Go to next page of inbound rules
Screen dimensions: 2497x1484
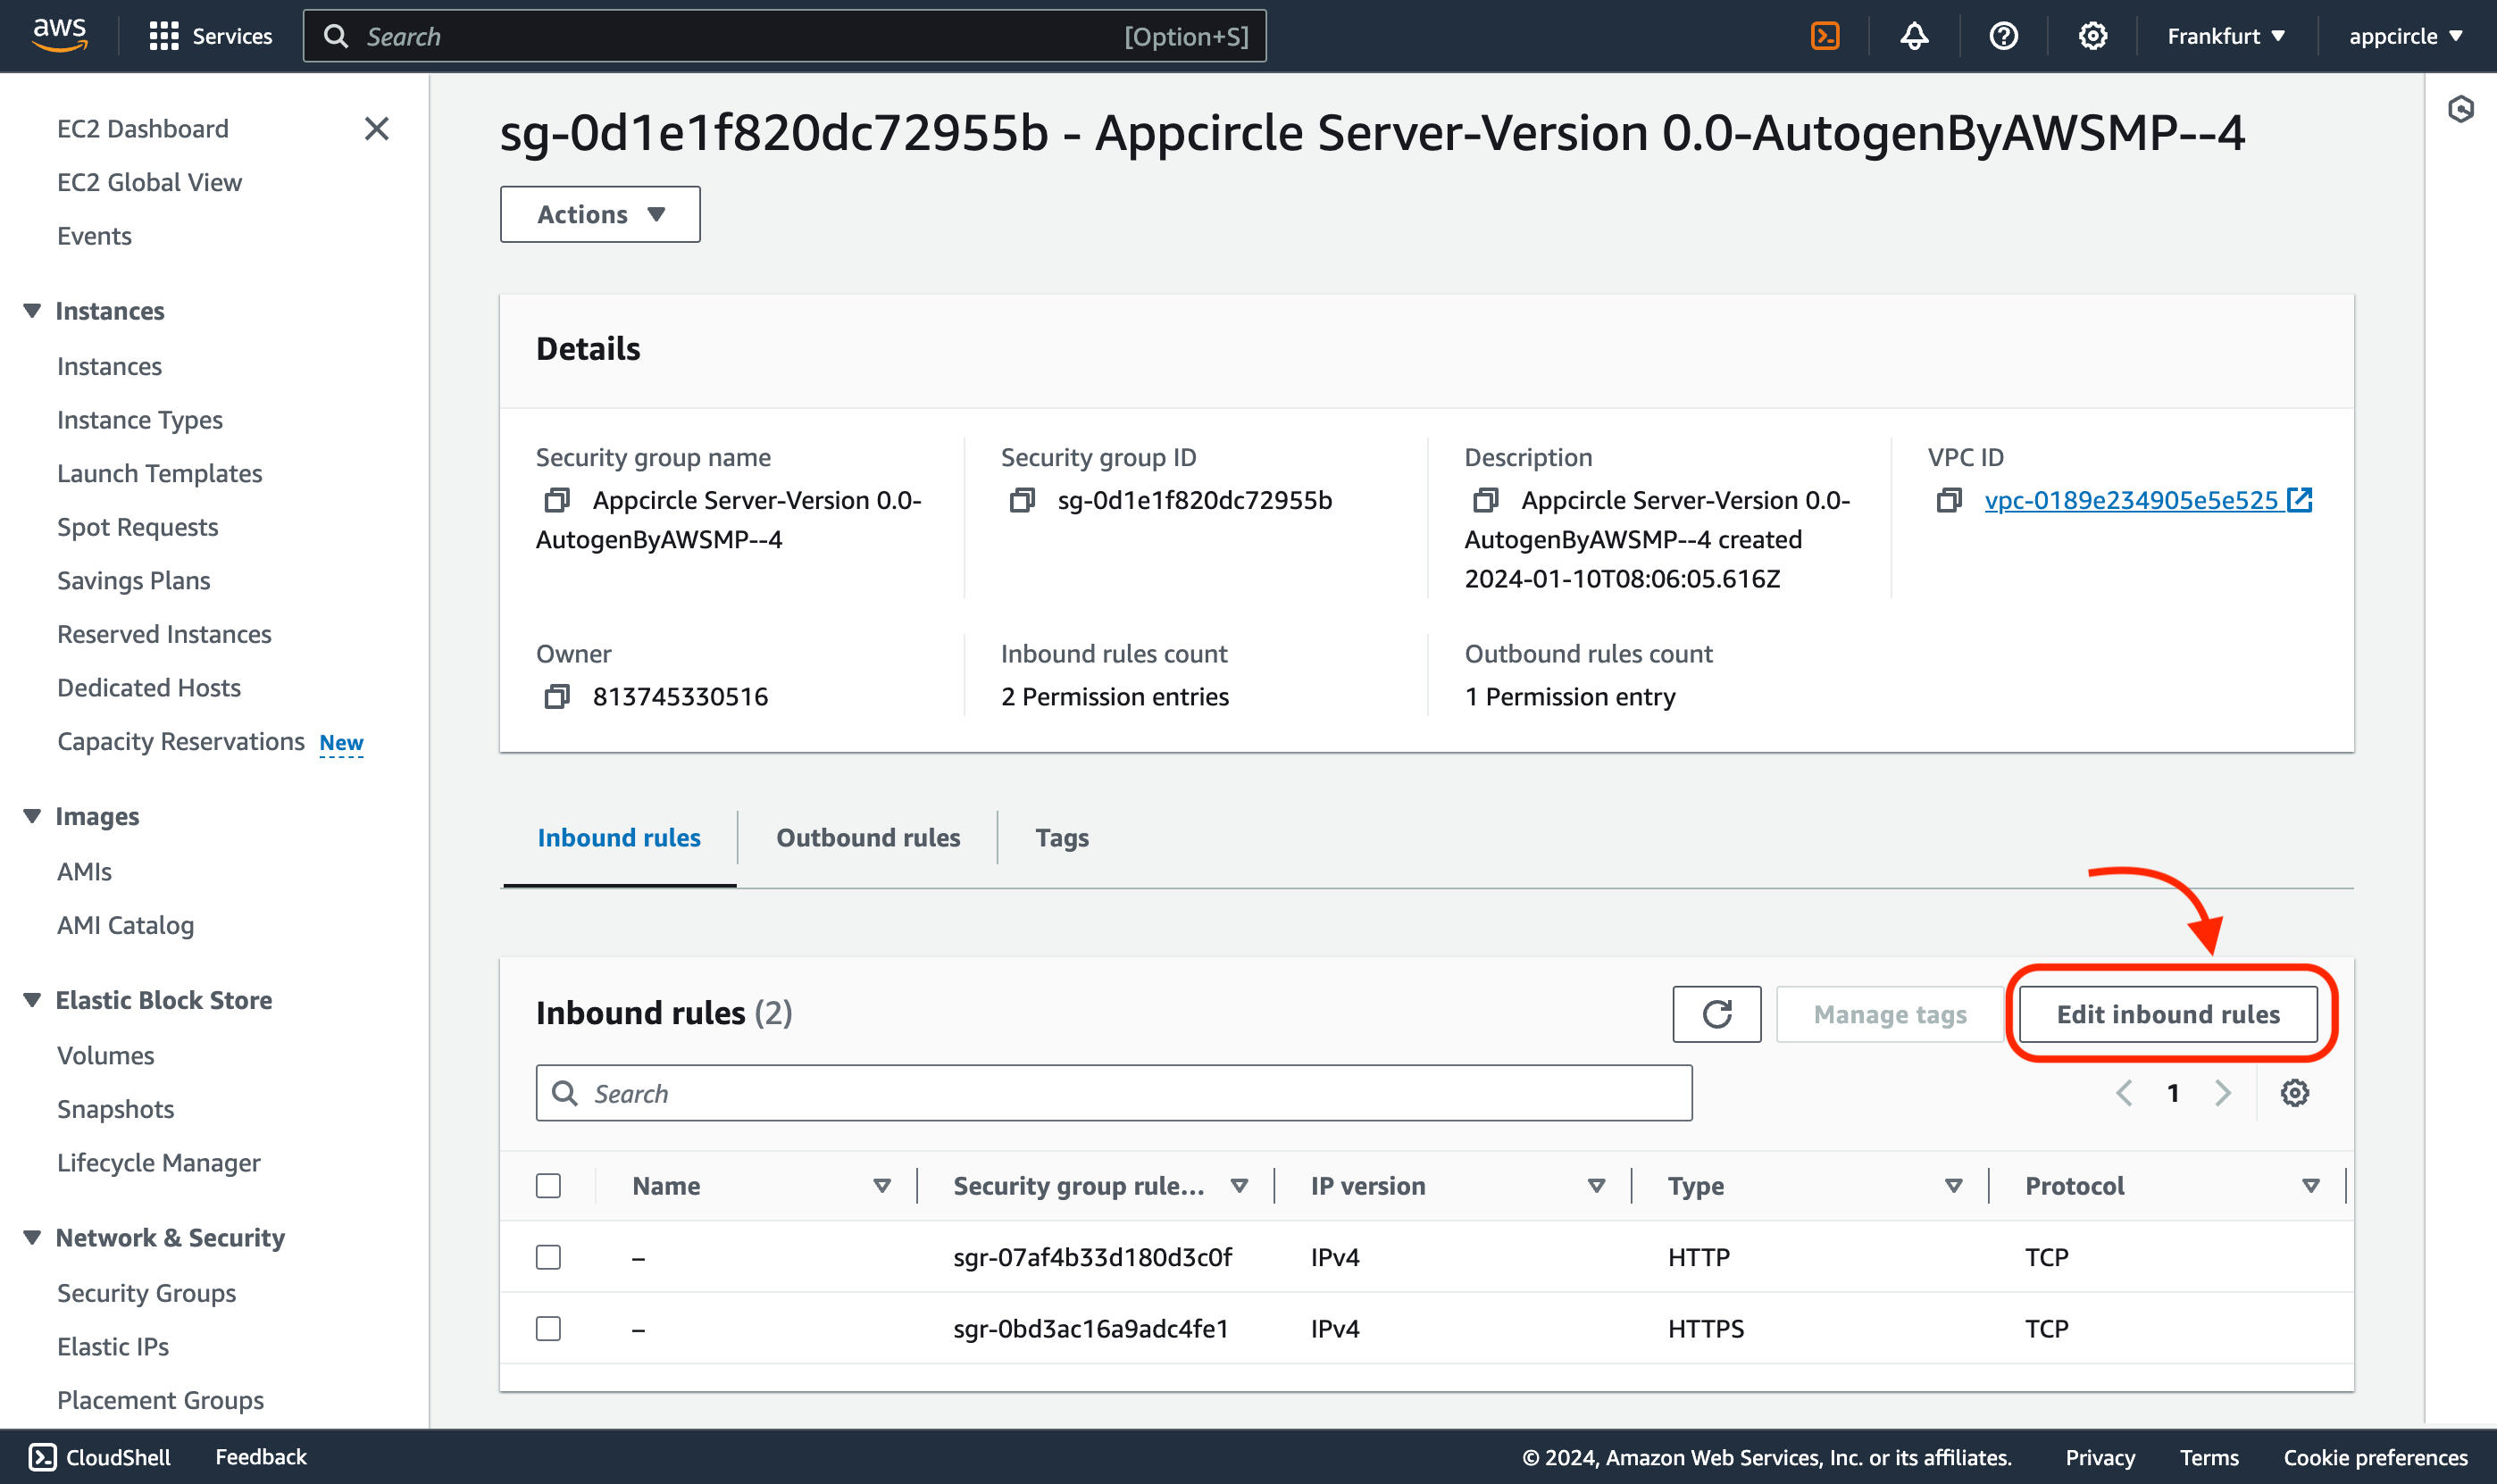click(2222, 1092)
